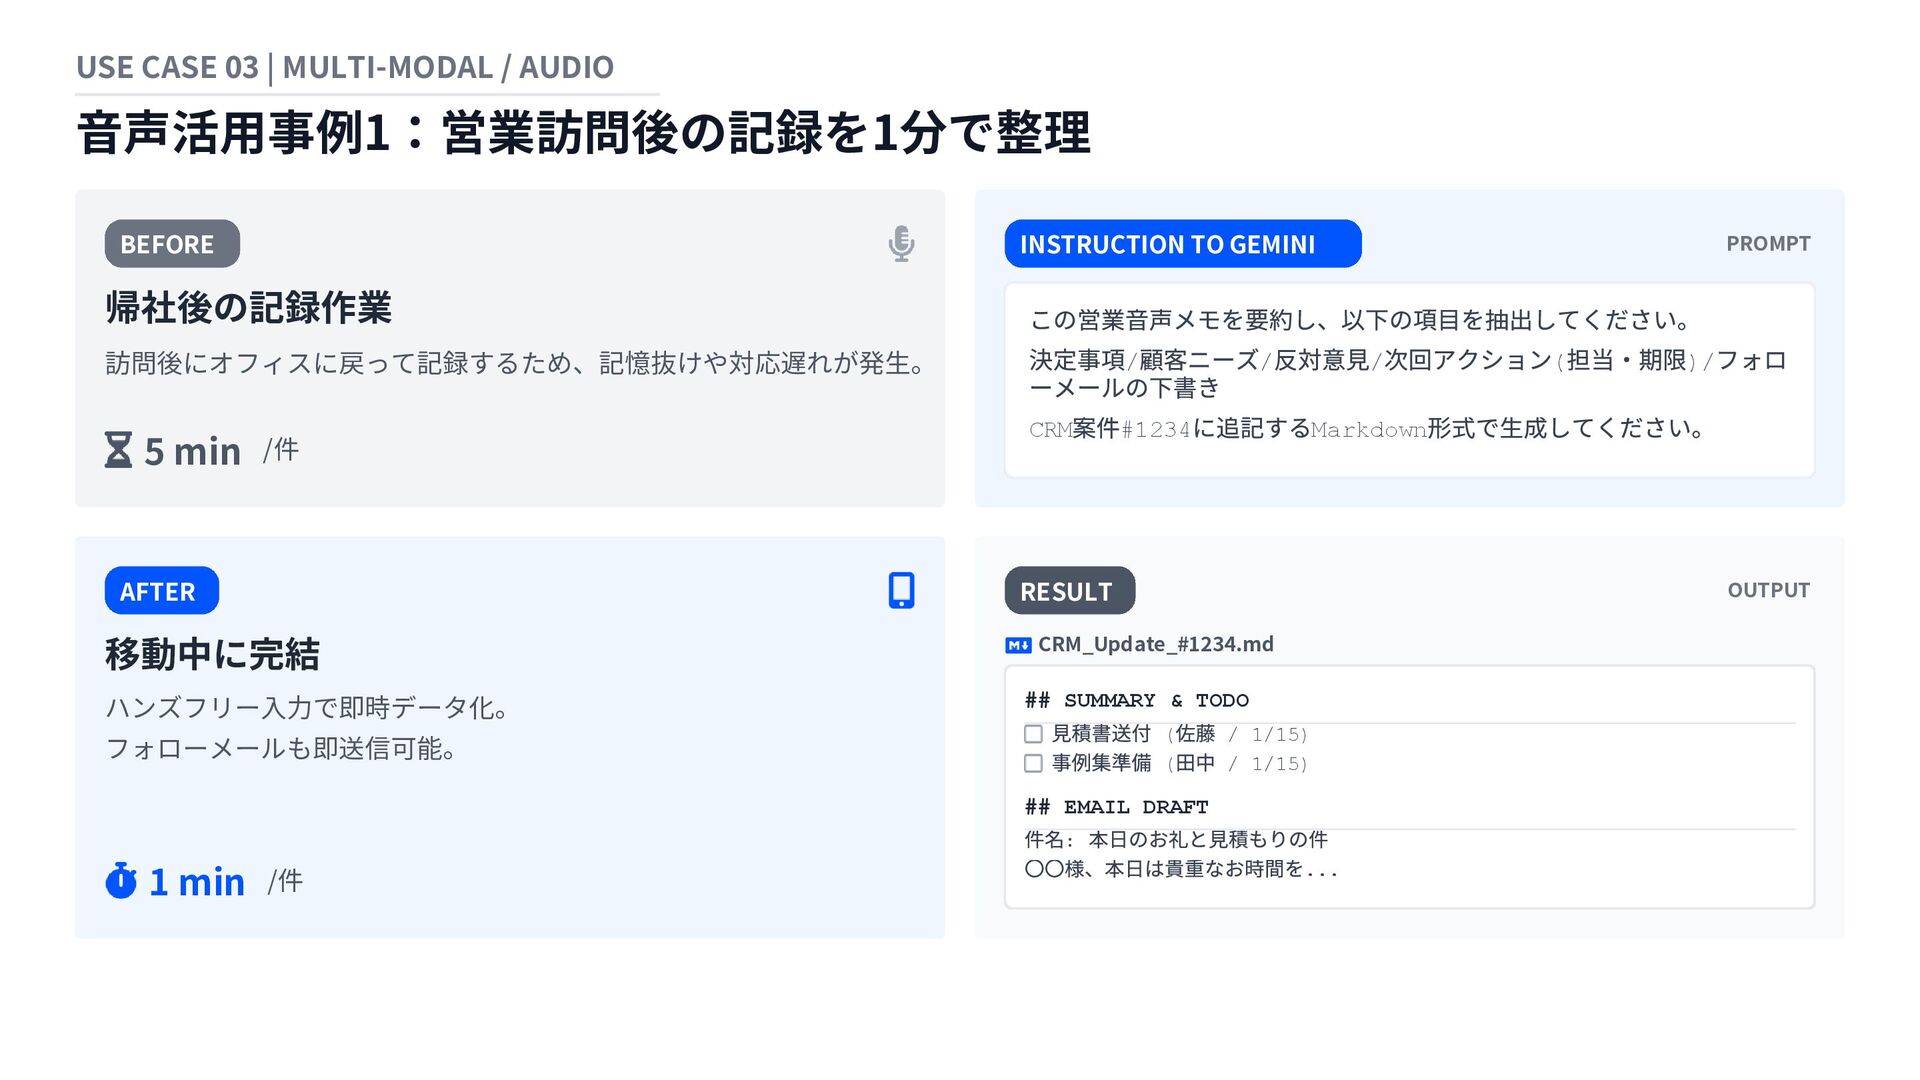Click the Markdown file icon before CRM_Update
Image resolution: width=1920 pixels, height=1080 pixels.
1017,645
